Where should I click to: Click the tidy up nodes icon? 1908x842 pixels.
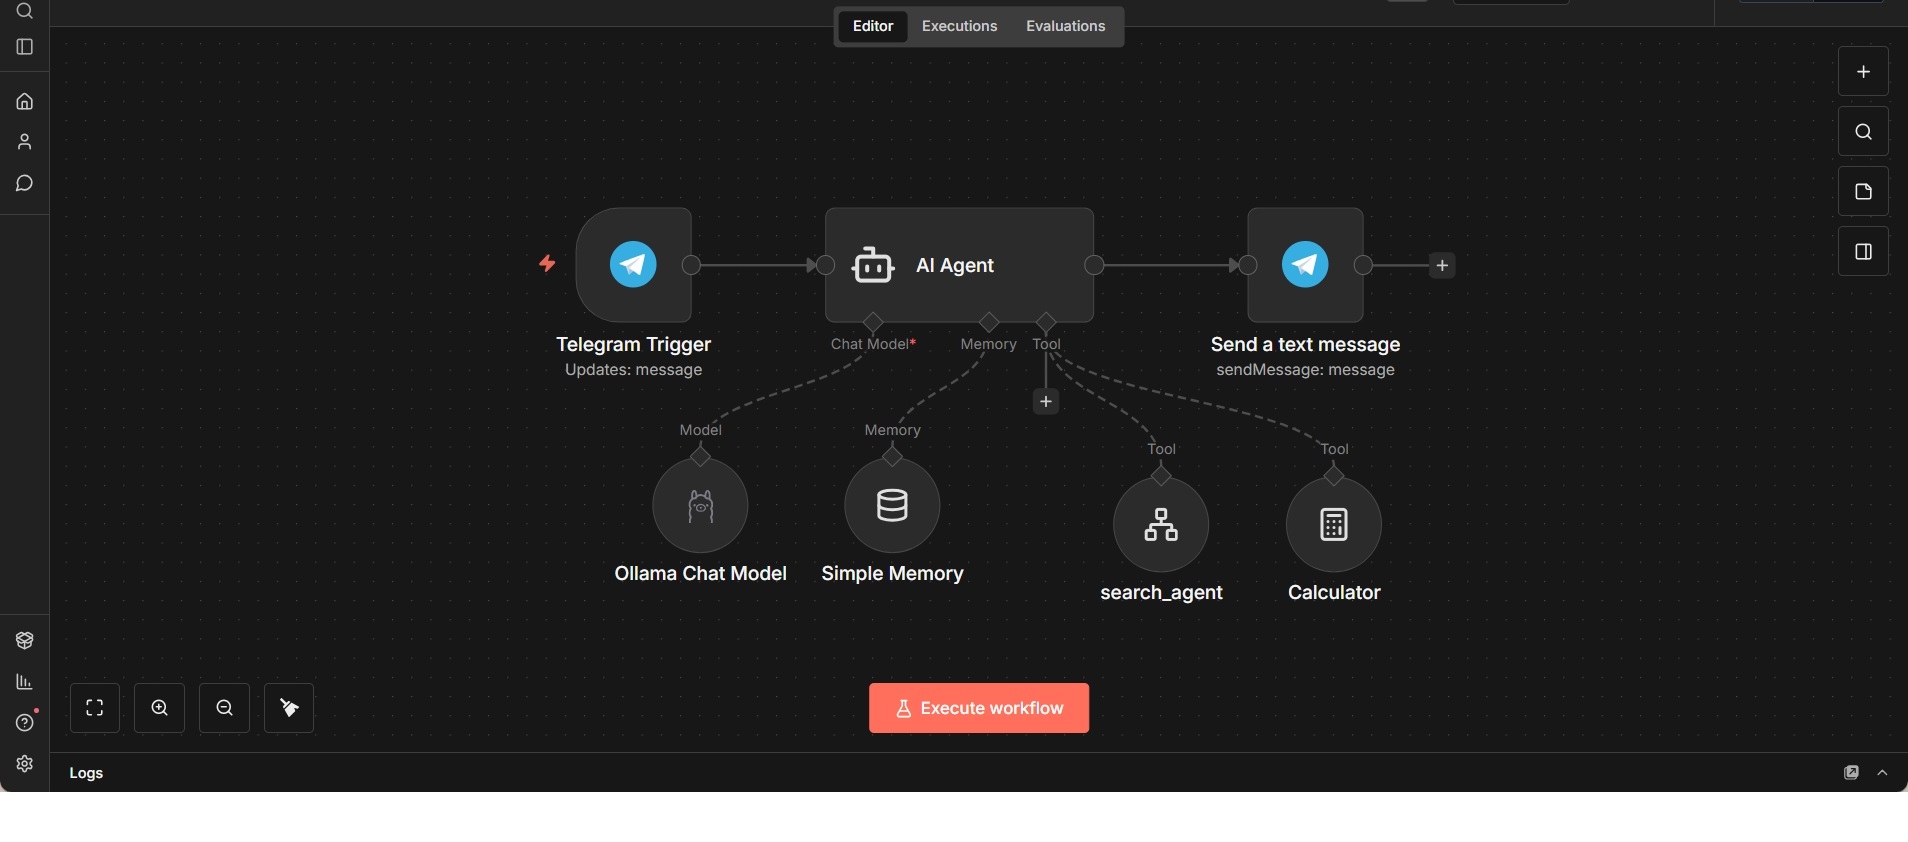click(289, 708)
